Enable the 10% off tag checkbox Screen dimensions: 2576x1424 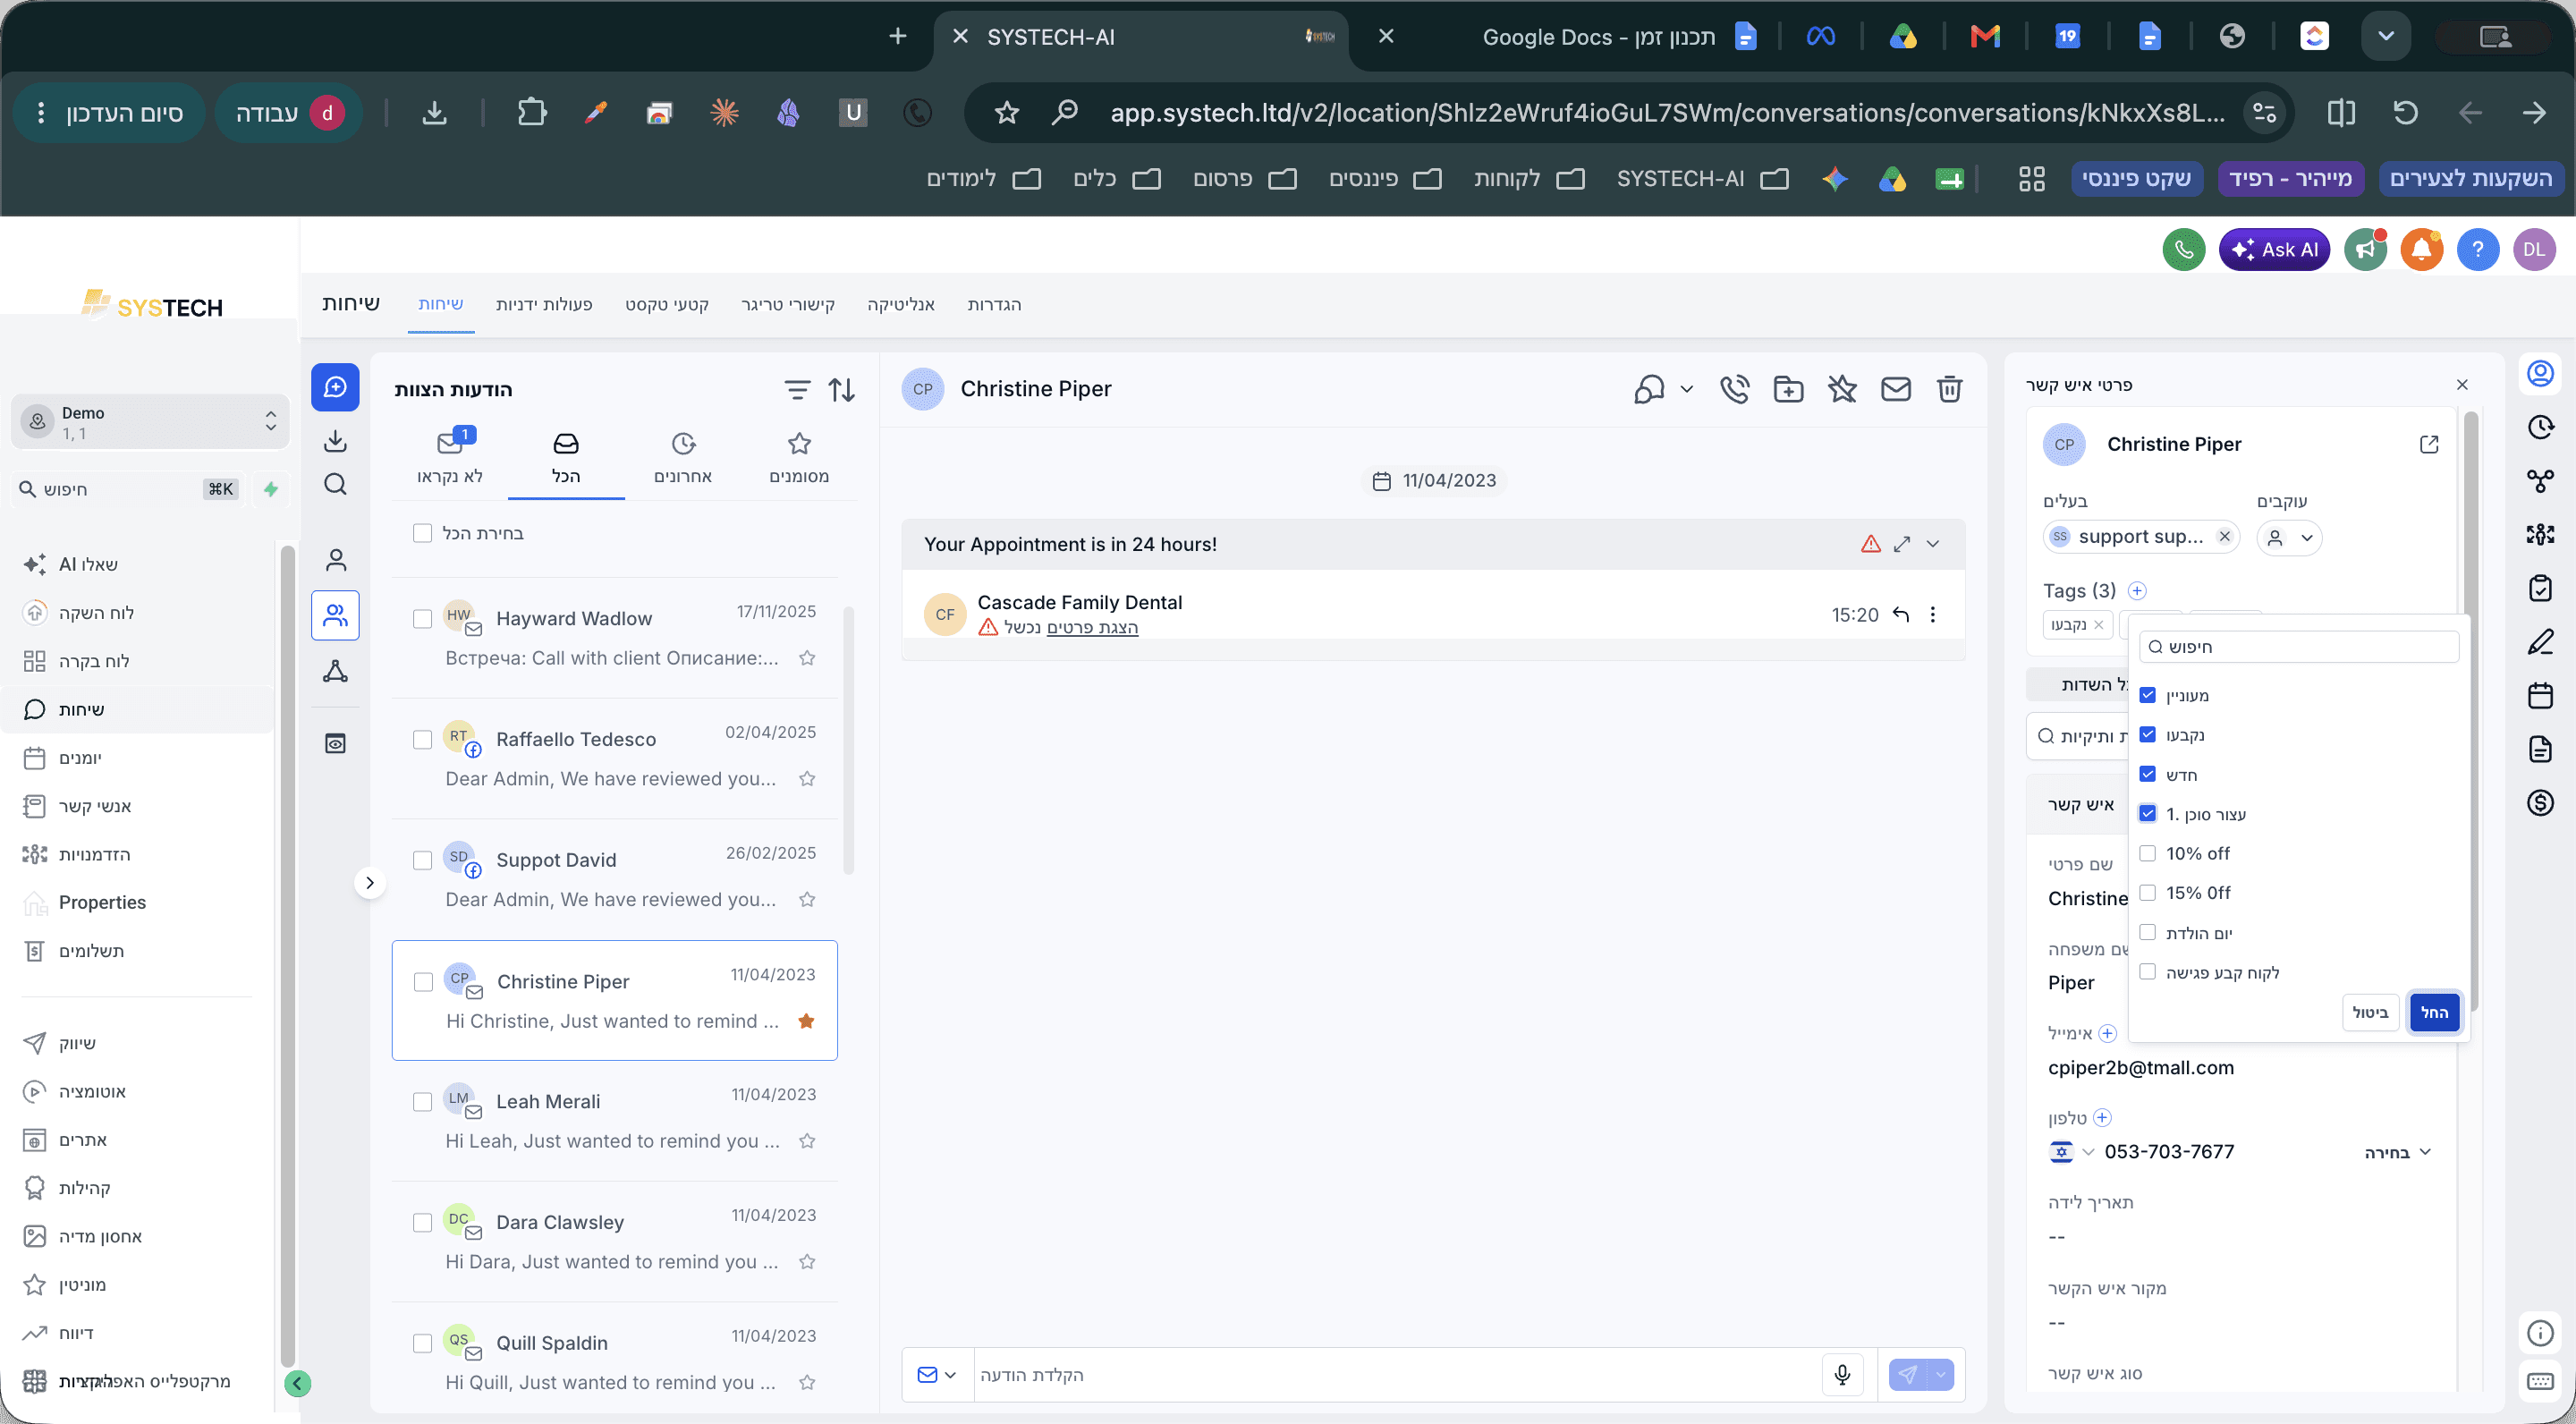click(x=2147, y=853)
